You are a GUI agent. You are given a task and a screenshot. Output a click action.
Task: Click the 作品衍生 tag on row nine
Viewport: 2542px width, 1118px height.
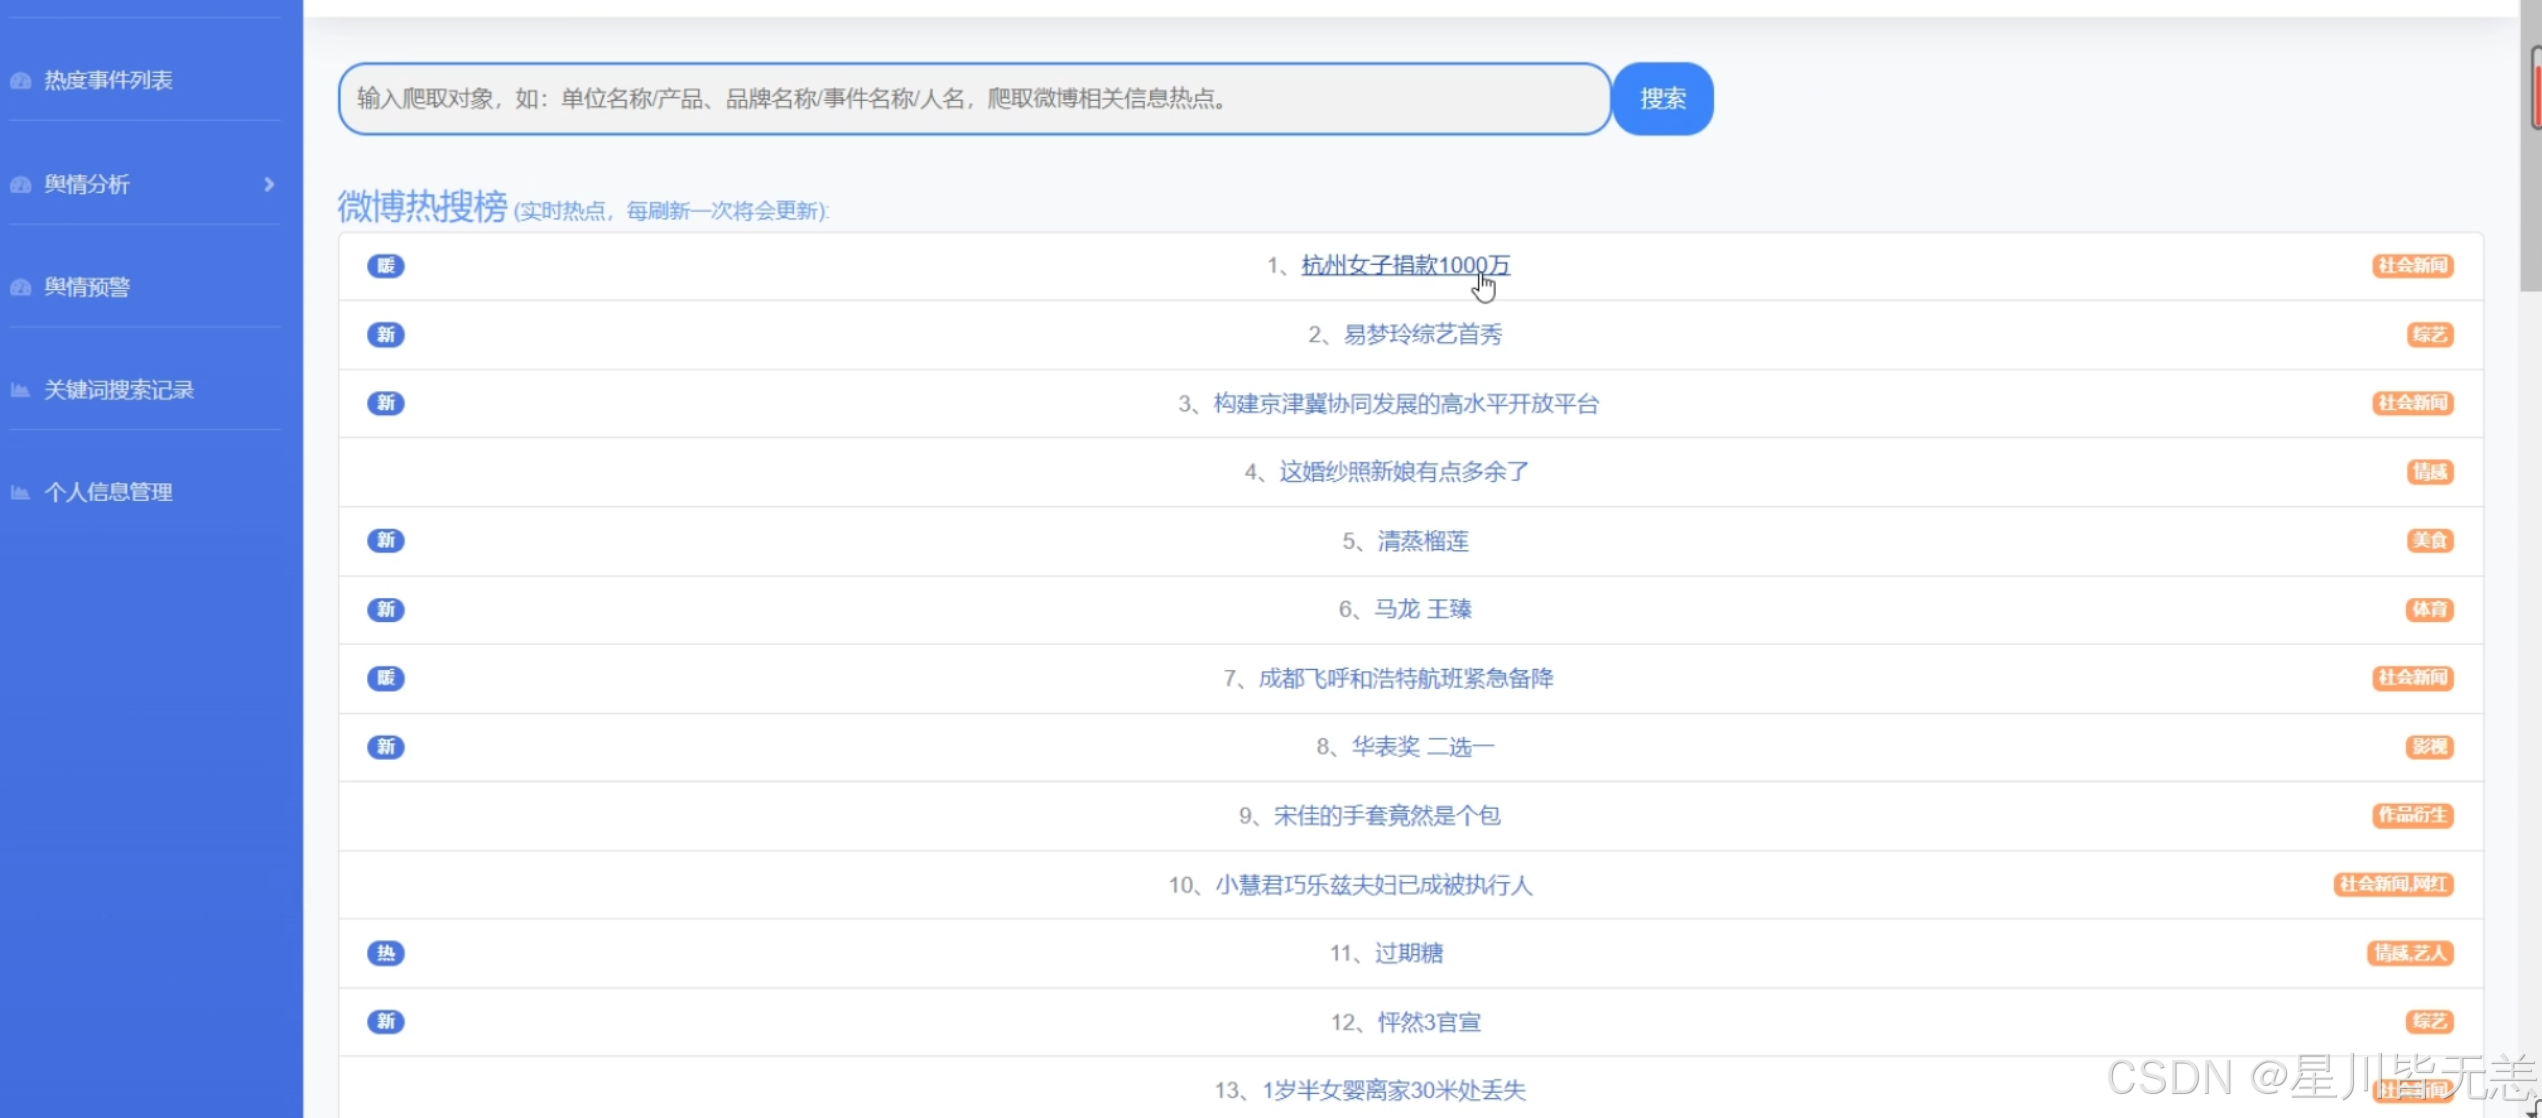click(2412, 816)
